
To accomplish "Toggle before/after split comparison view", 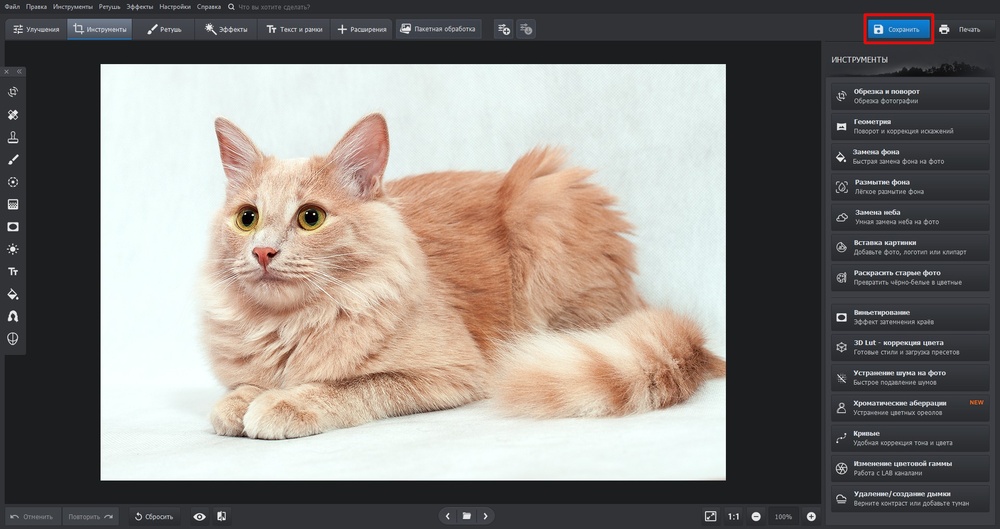I will click(x=221, y=516).
